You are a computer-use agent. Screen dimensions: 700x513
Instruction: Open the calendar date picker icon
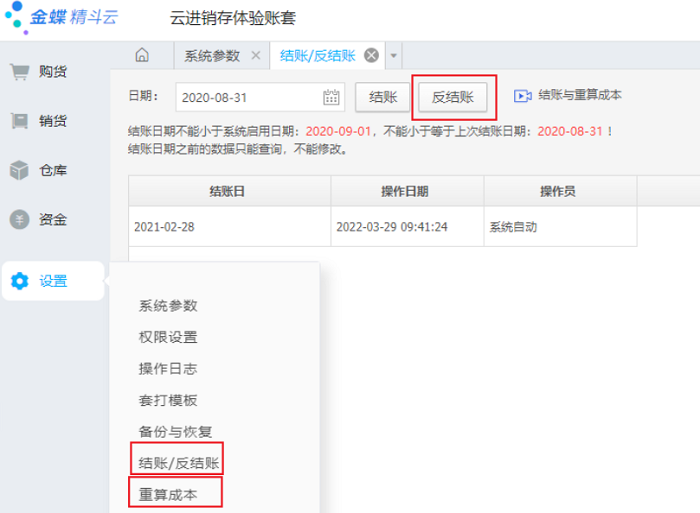332,97
